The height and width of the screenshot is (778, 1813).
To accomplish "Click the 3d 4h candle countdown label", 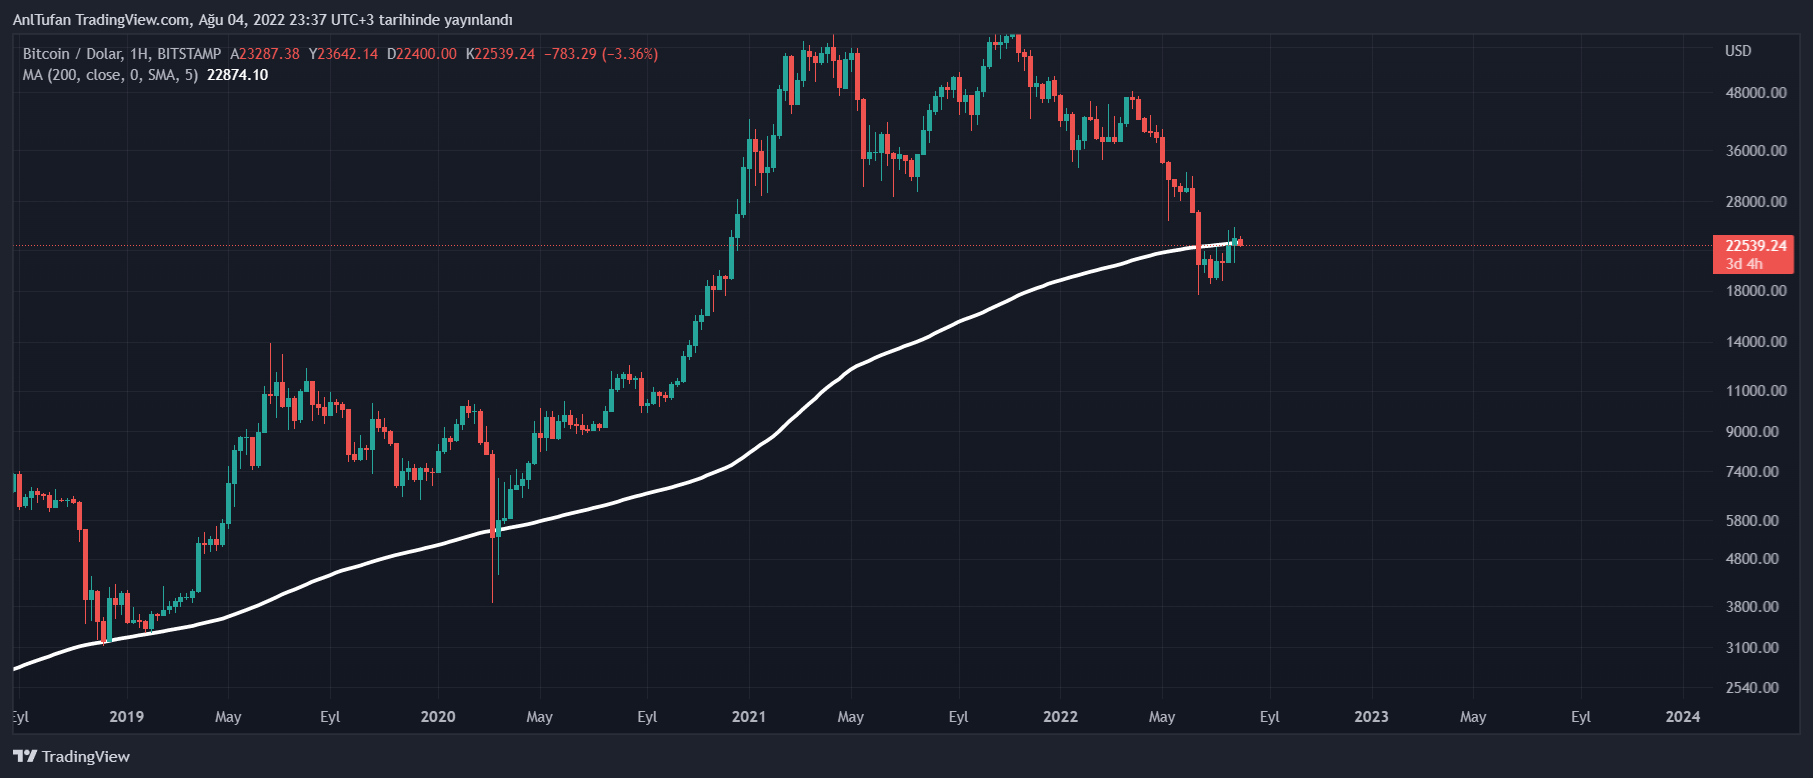I will tap(1744, 264).
